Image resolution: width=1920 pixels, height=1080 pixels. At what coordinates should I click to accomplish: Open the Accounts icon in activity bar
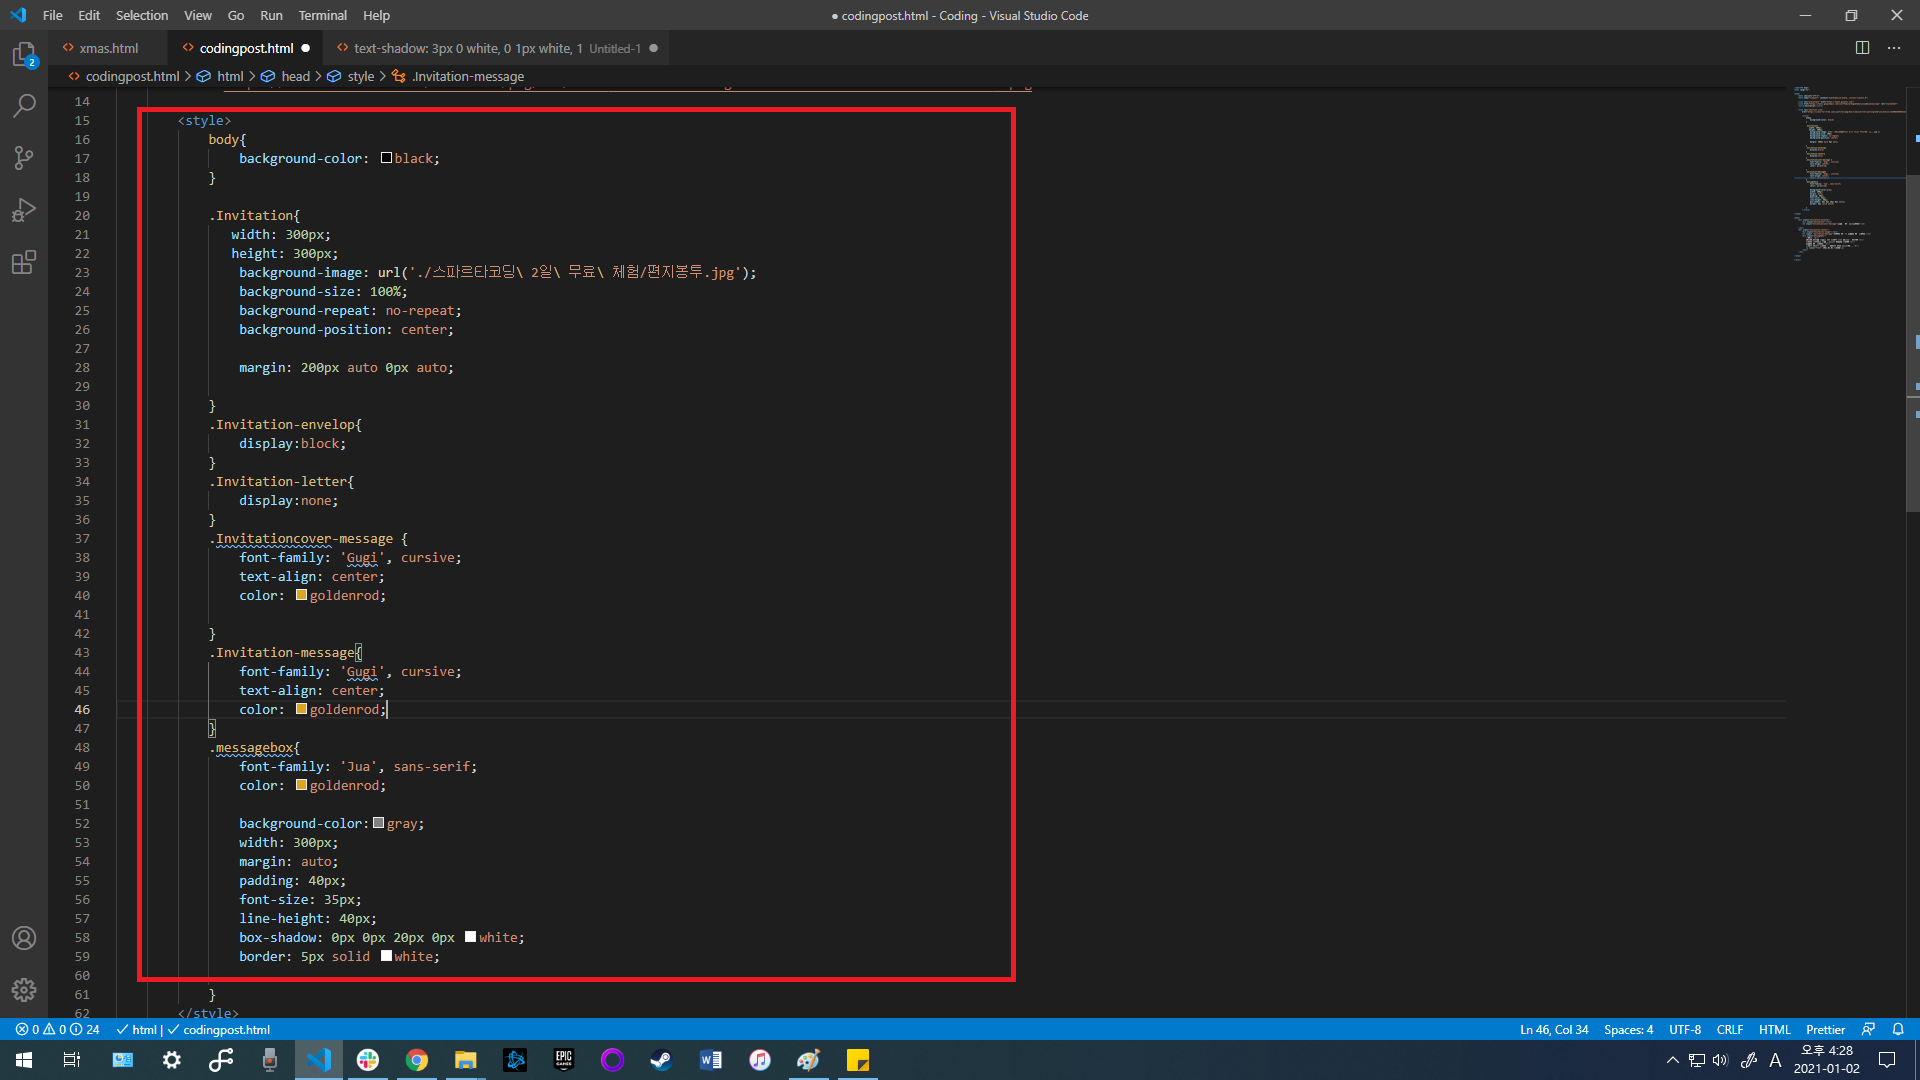[x=24, y=938]
